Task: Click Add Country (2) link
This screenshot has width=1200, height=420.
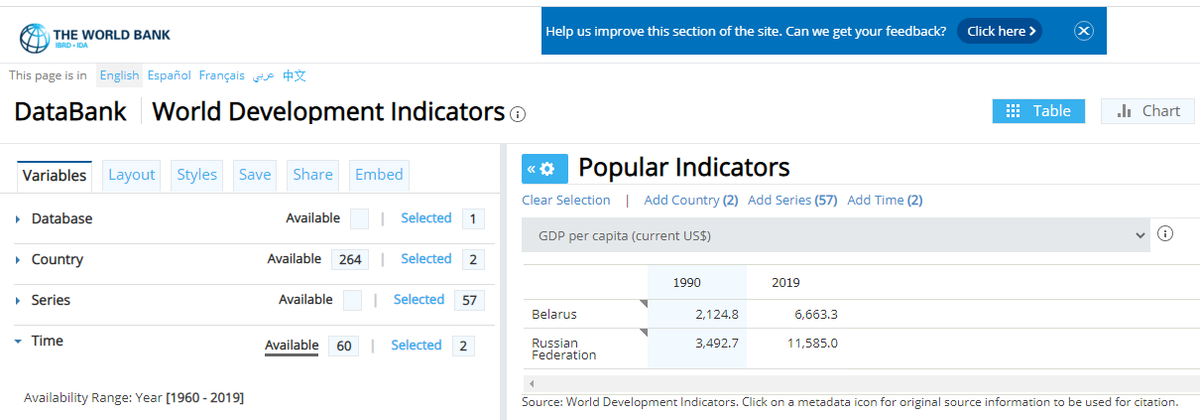Action: pyautogui.click(x=691, y=200)
